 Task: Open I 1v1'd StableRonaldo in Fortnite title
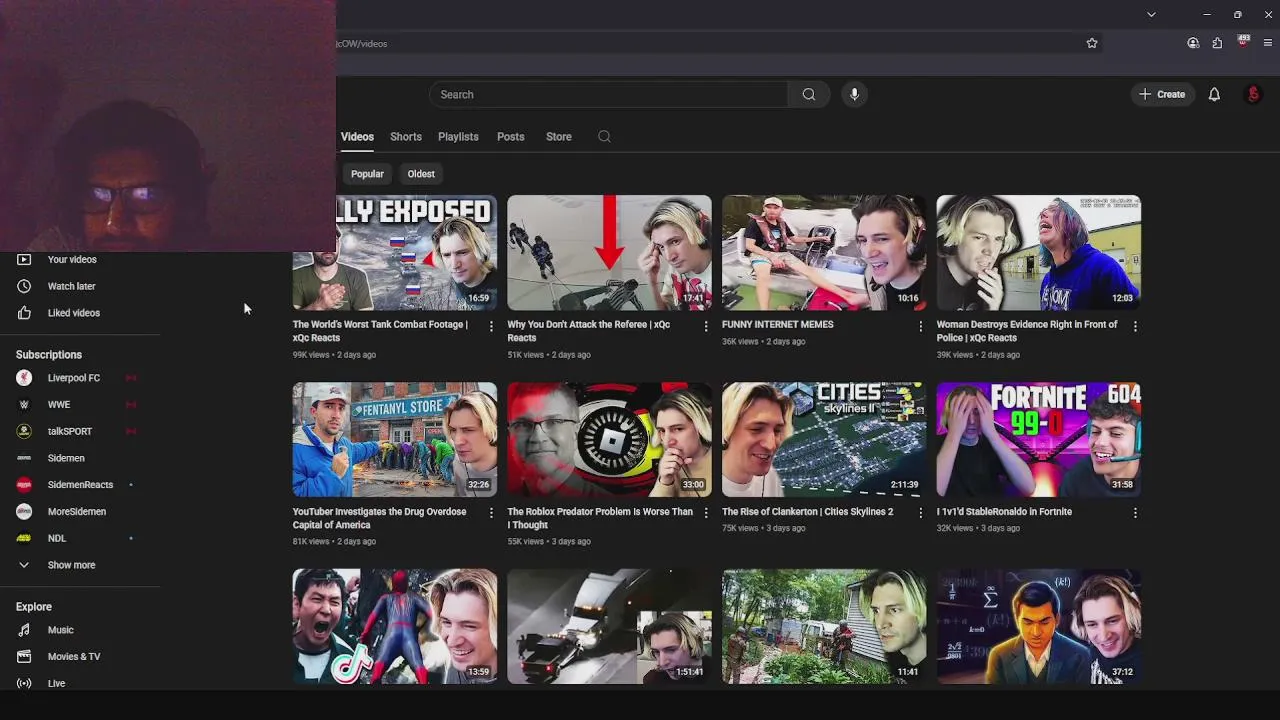[x=1004, y=512]
